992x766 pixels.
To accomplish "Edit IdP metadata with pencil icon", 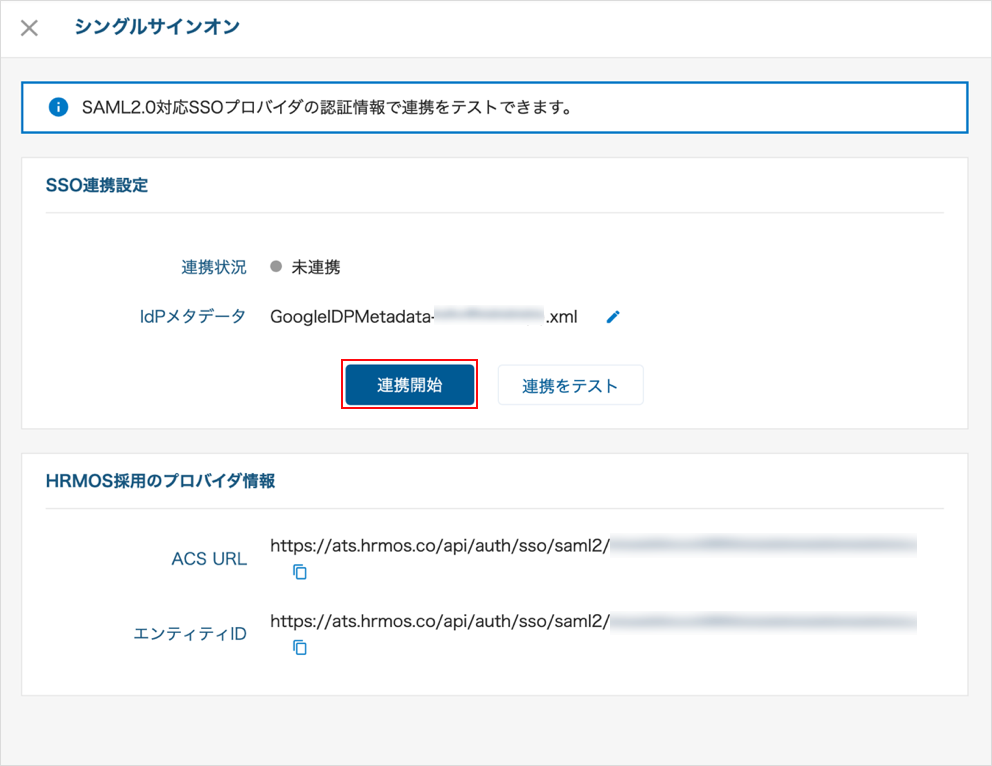I will (x=613, y=317).
